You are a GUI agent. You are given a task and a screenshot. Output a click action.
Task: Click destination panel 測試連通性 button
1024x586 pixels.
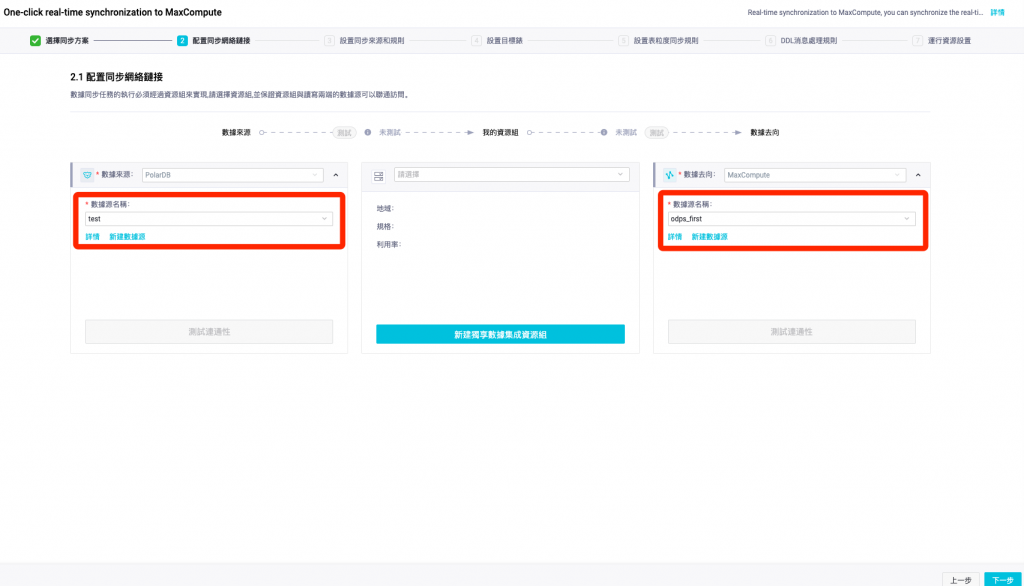pos(792,332)
